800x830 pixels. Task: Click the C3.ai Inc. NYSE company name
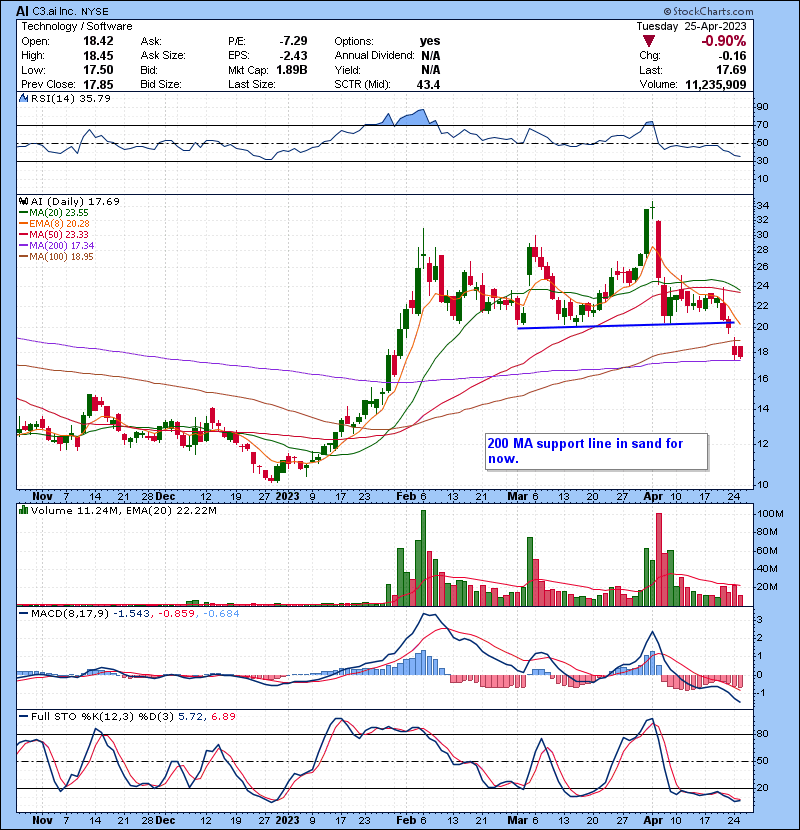pyautogui.click(x=70, y=12)
